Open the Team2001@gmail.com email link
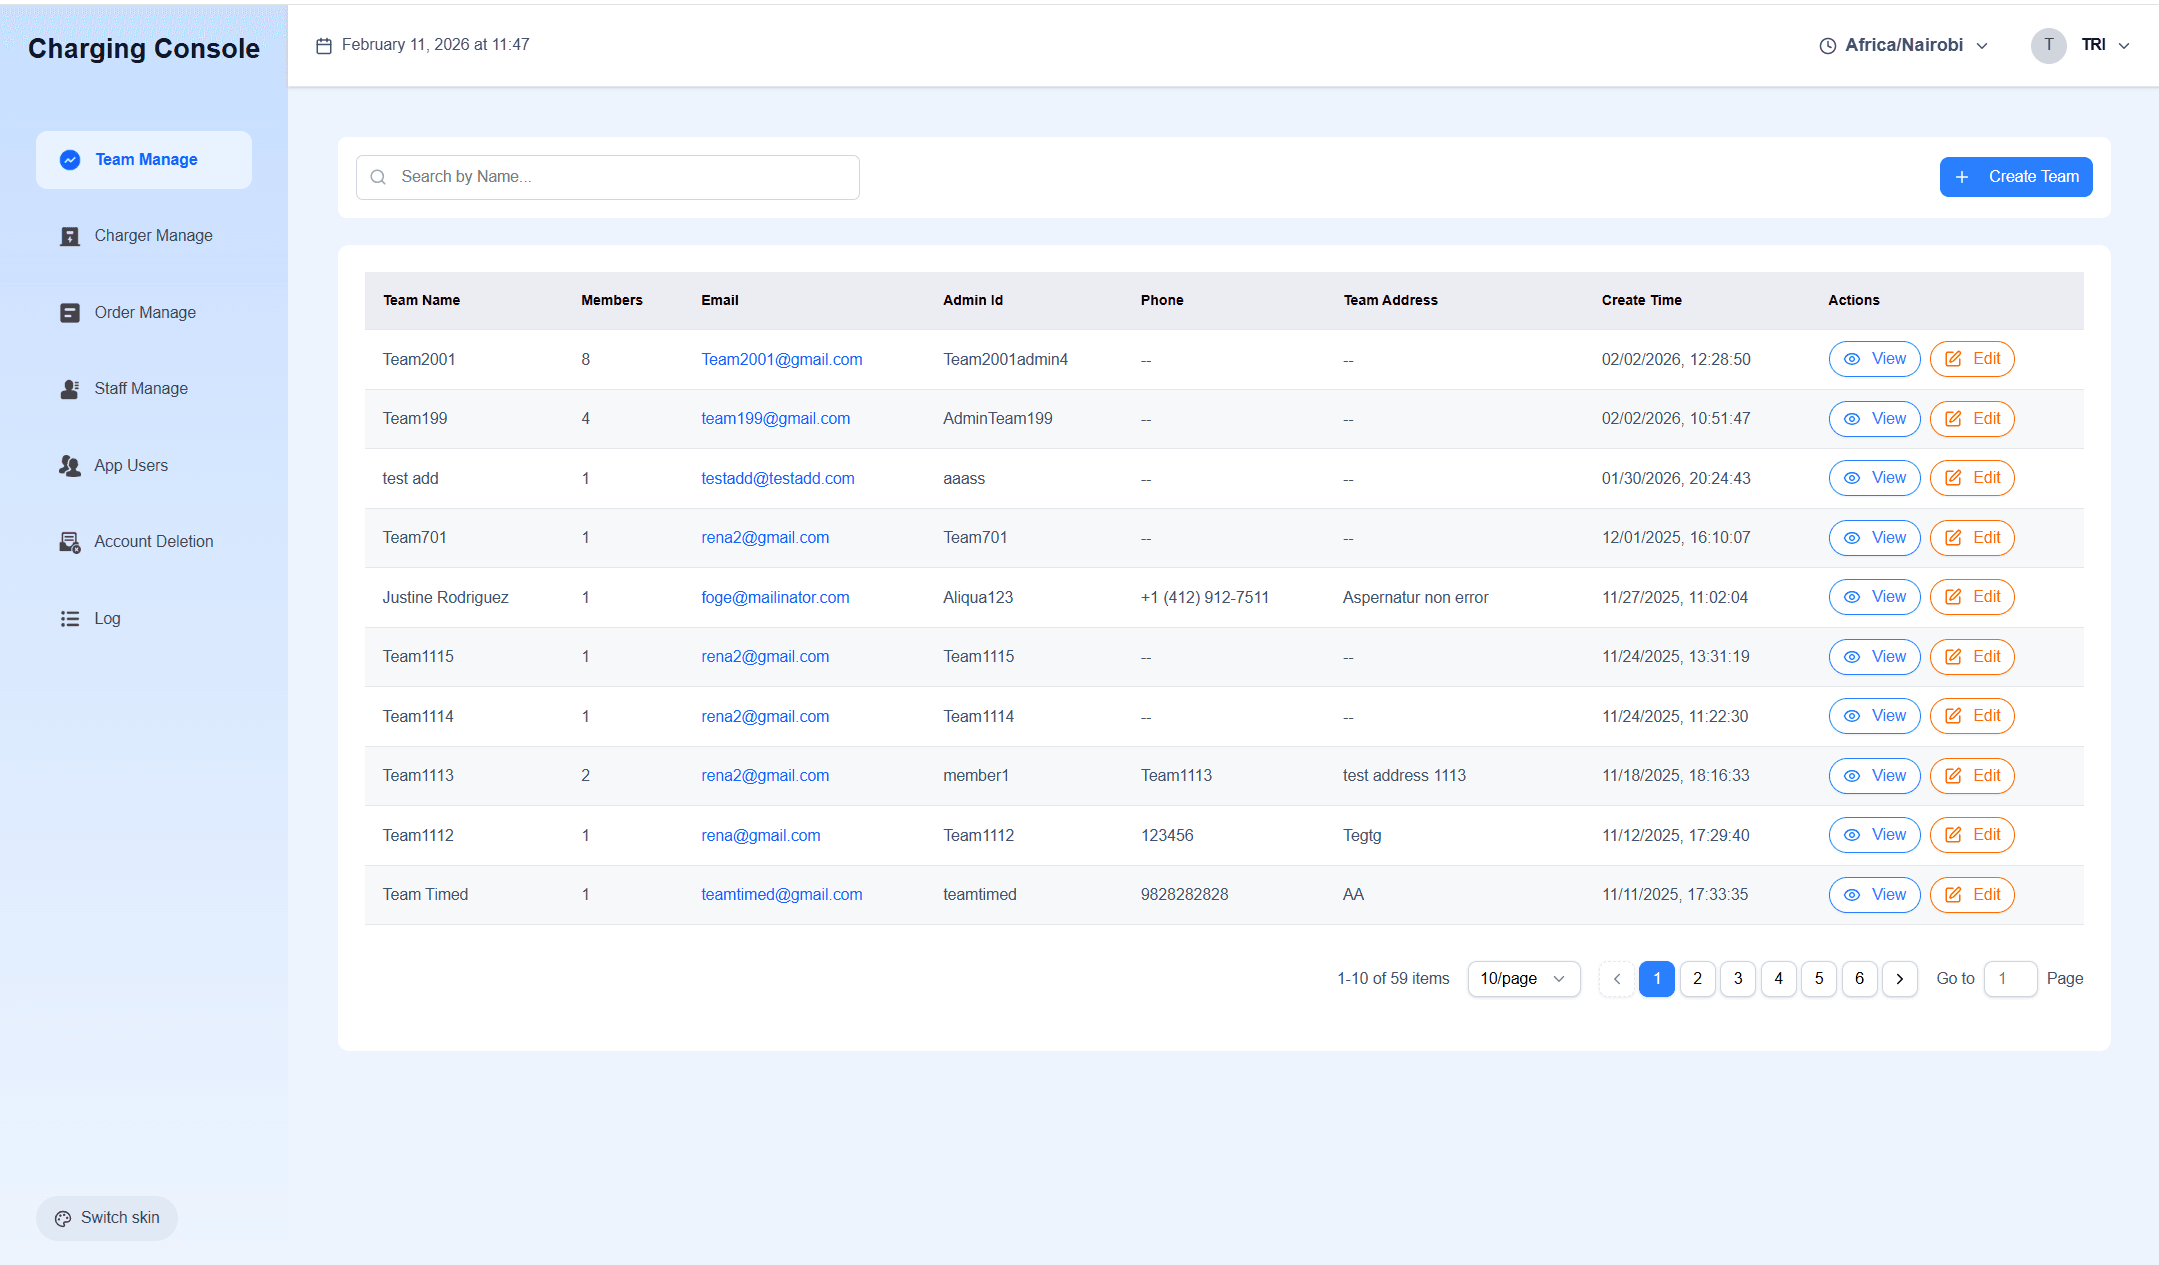 pos(781,360)
